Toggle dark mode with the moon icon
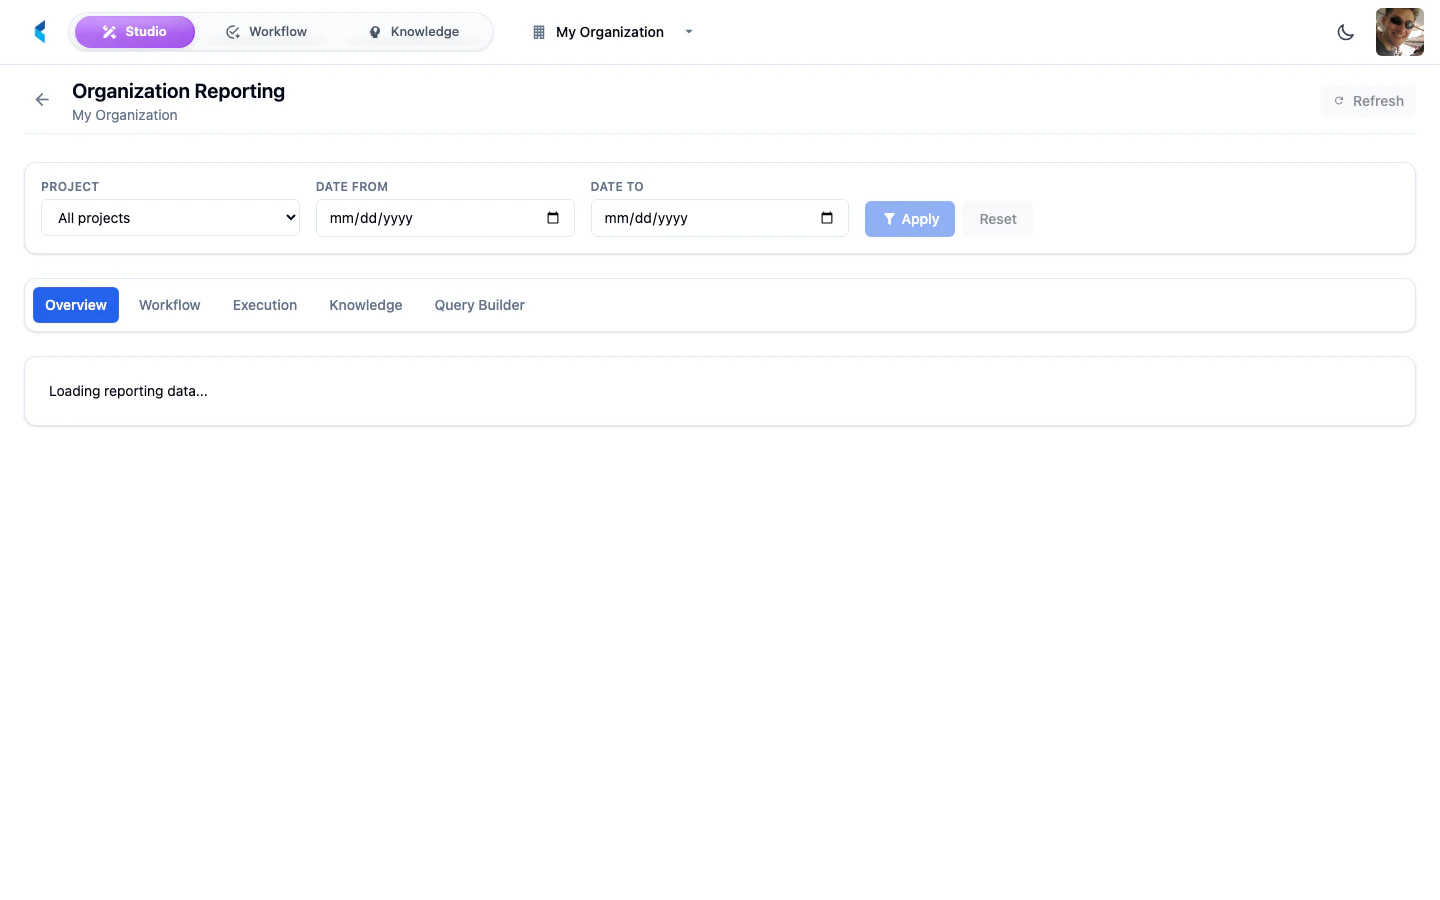1440x900 pixels. tap(1345, 31)
